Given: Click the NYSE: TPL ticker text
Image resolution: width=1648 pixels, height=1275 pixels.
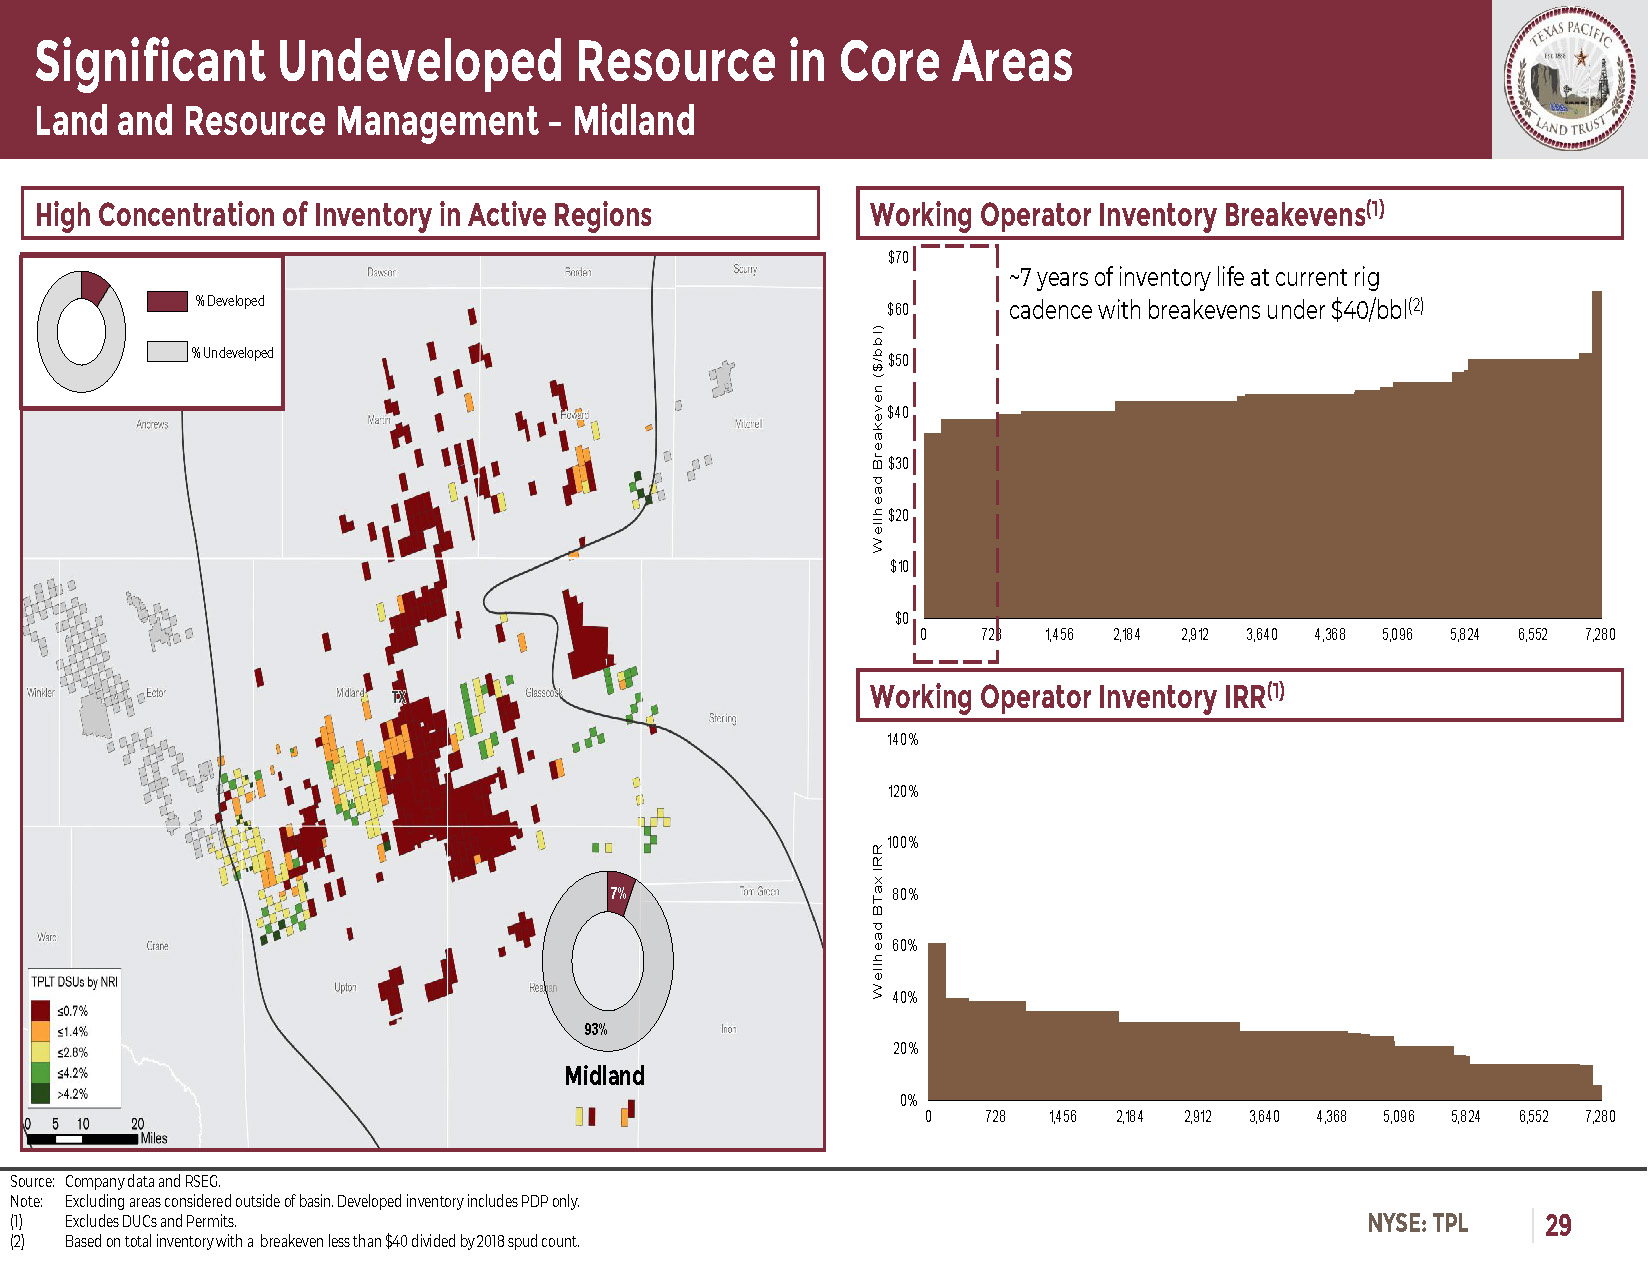Looking at the screenshot, I should [1417, 1223].
